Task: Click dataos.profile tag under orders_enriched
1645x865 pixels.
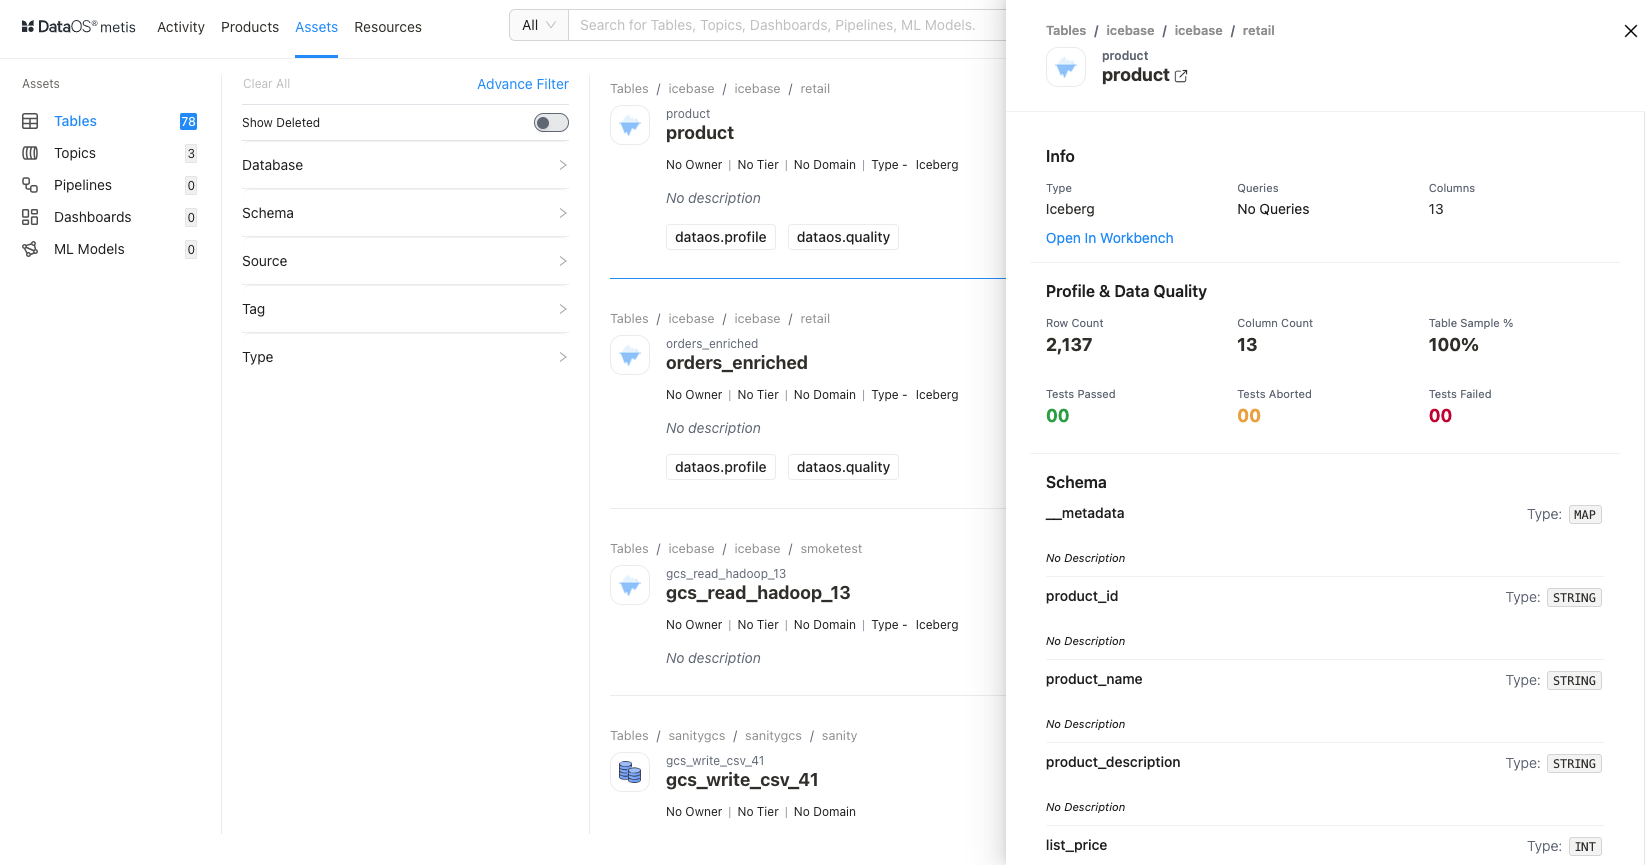Action: point(721,467)
